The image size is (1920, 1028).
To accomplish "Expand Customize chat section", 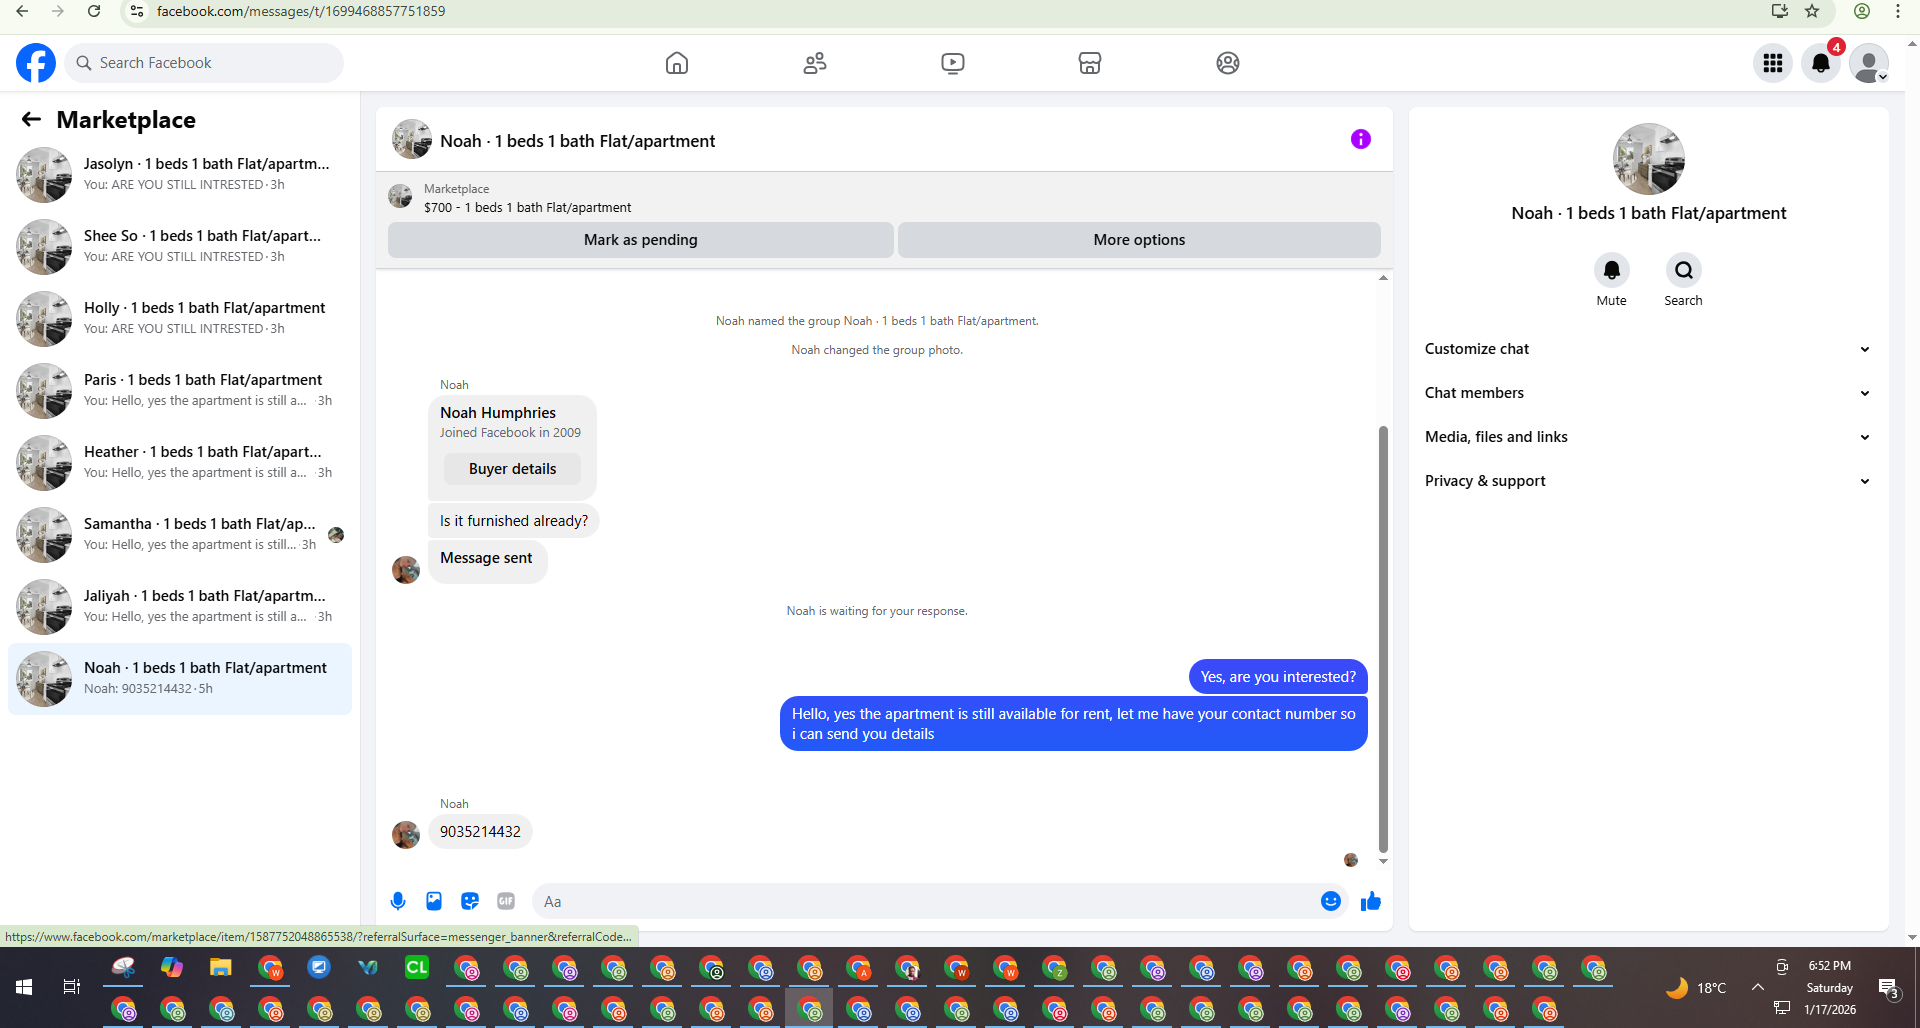I will [x=1648, y=349].
